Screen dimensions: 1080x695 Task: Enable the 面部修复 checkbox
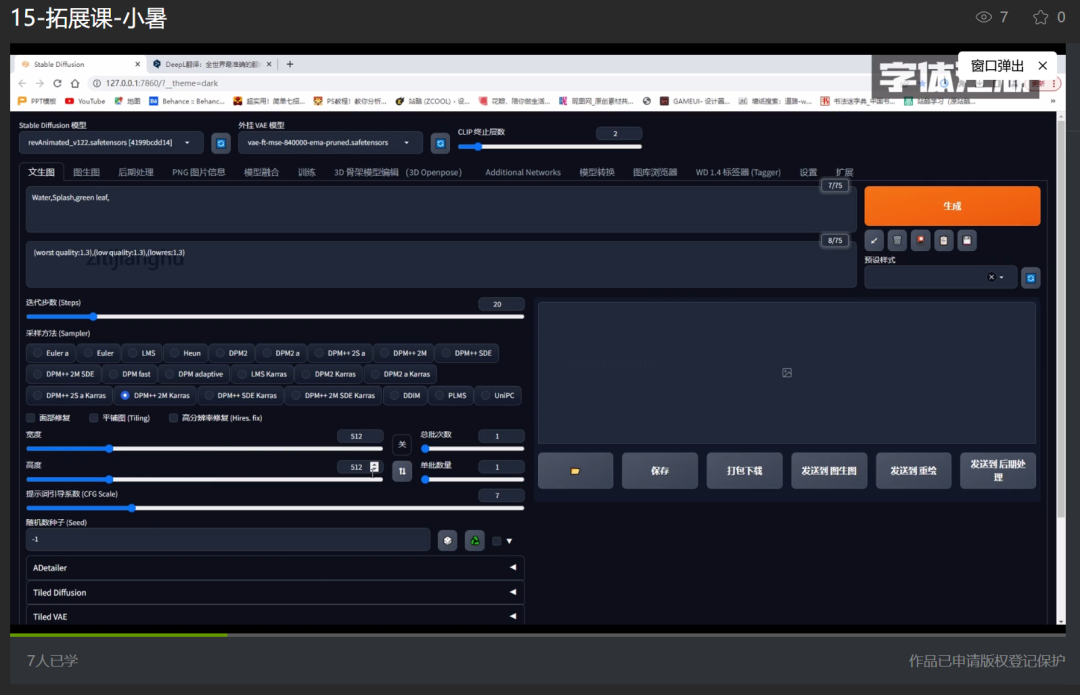[30, 418]
